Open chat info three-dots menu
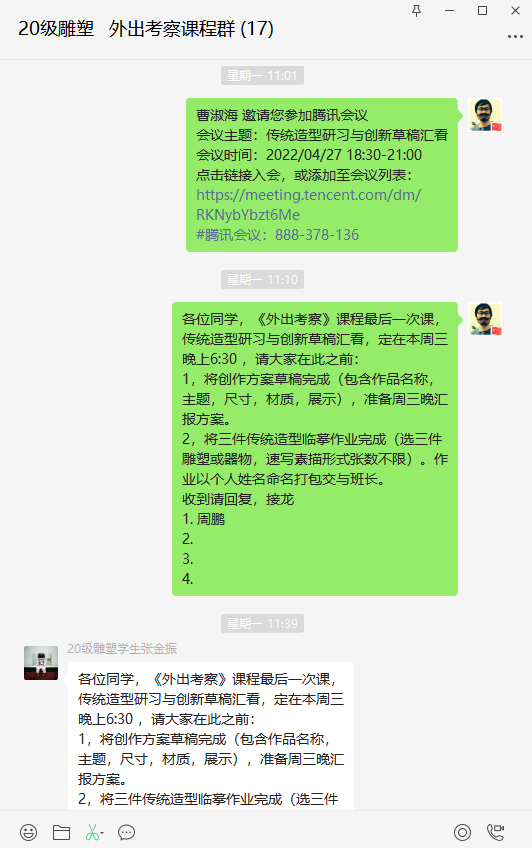This screenshot has width=532, height=848. tap(515, 37)
